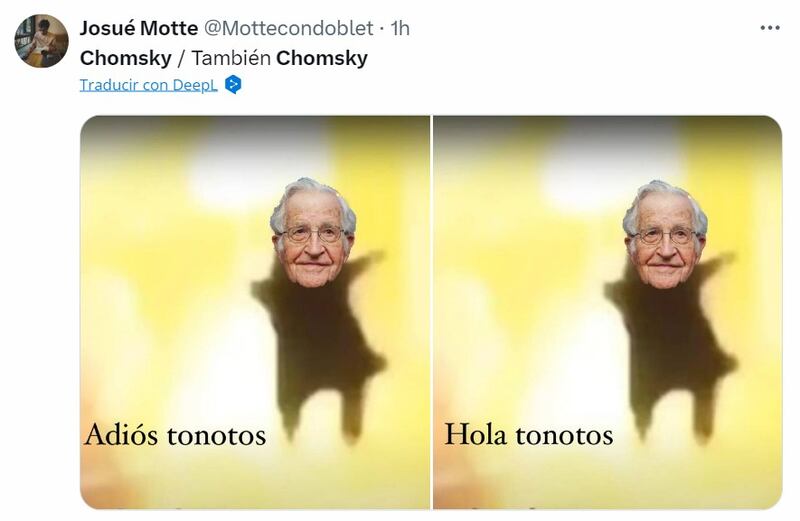The width and height of the screenshot is (800, 521).
Task: Click the white divider between both images
Action: pyautogui.click(x=432, y=312)
